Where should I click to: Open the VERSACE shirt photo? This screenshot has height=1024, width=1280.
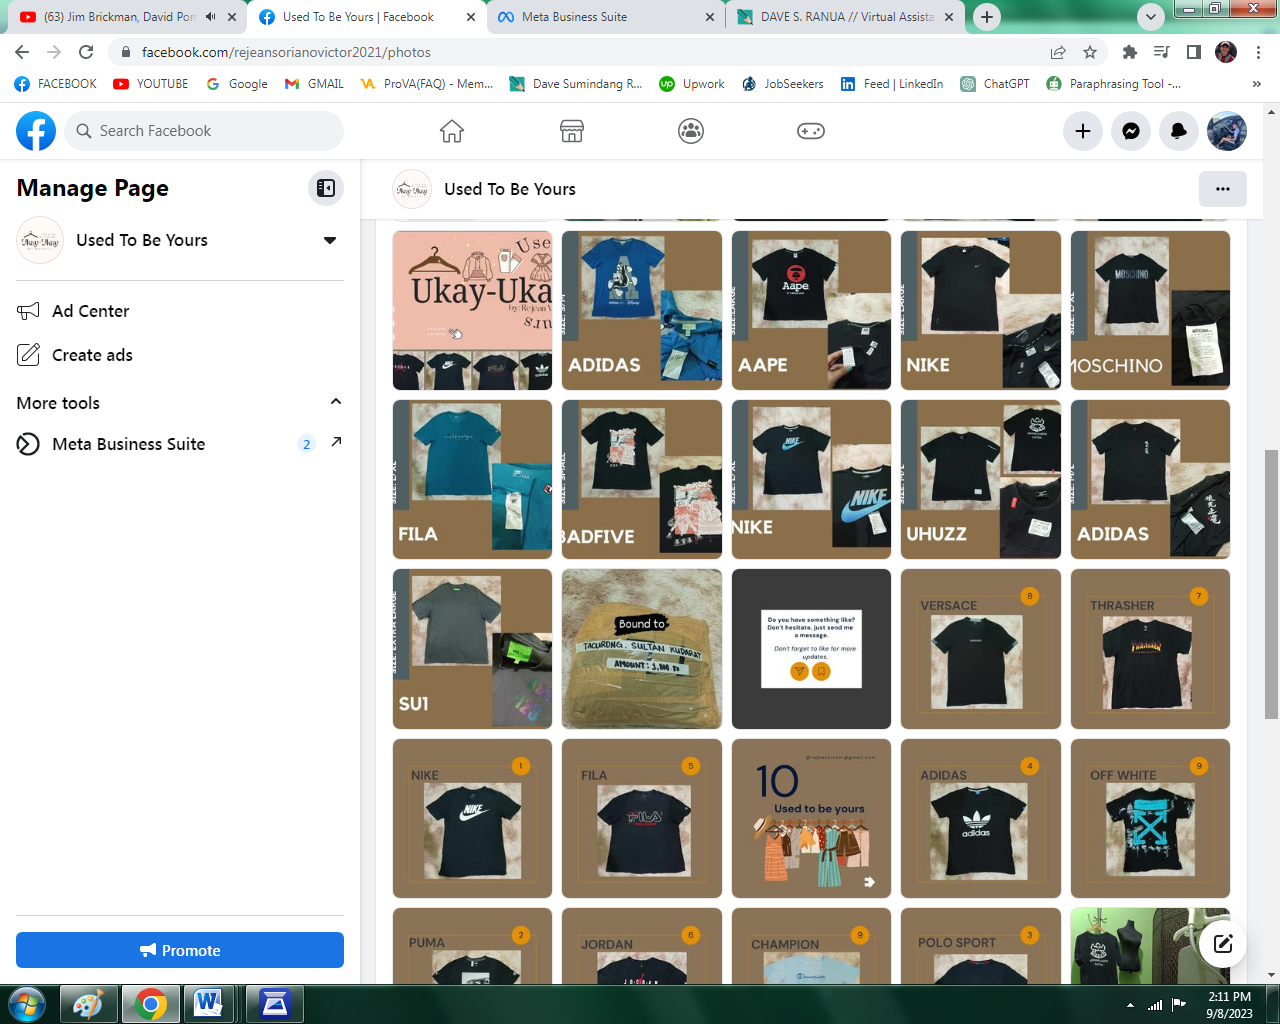click(x=981, y=649)
